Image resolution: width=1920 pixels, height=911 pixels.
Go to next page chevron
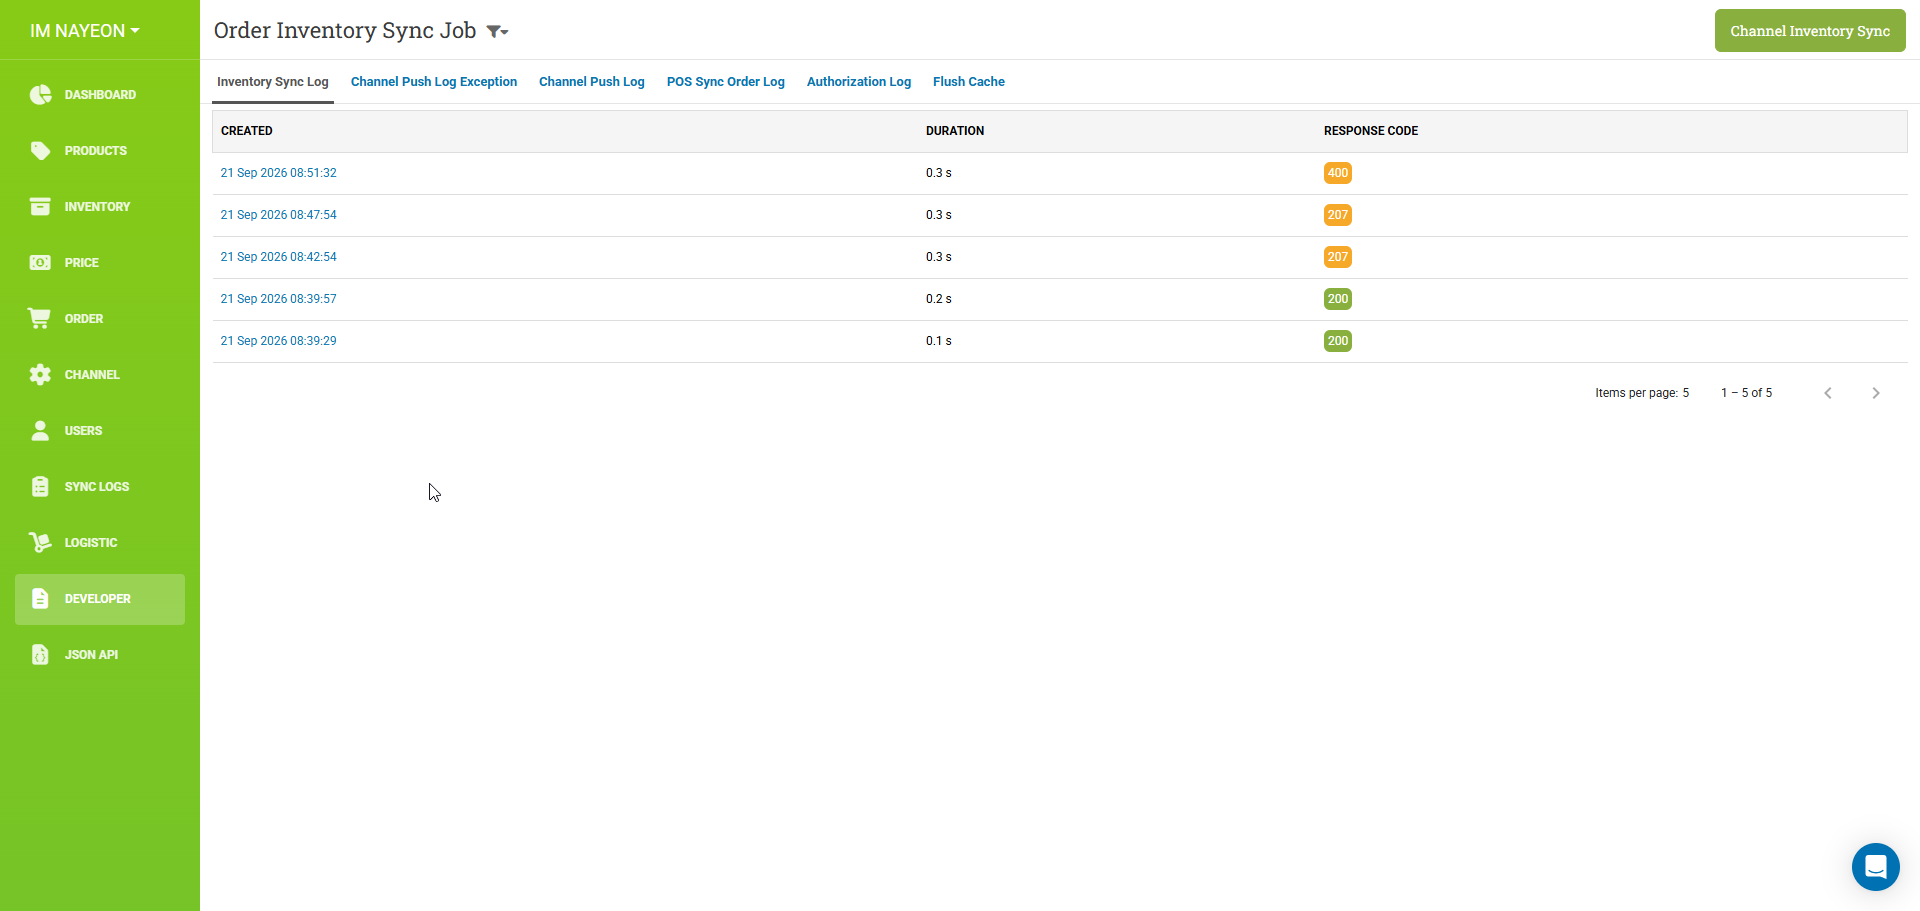pos(1876,393)
